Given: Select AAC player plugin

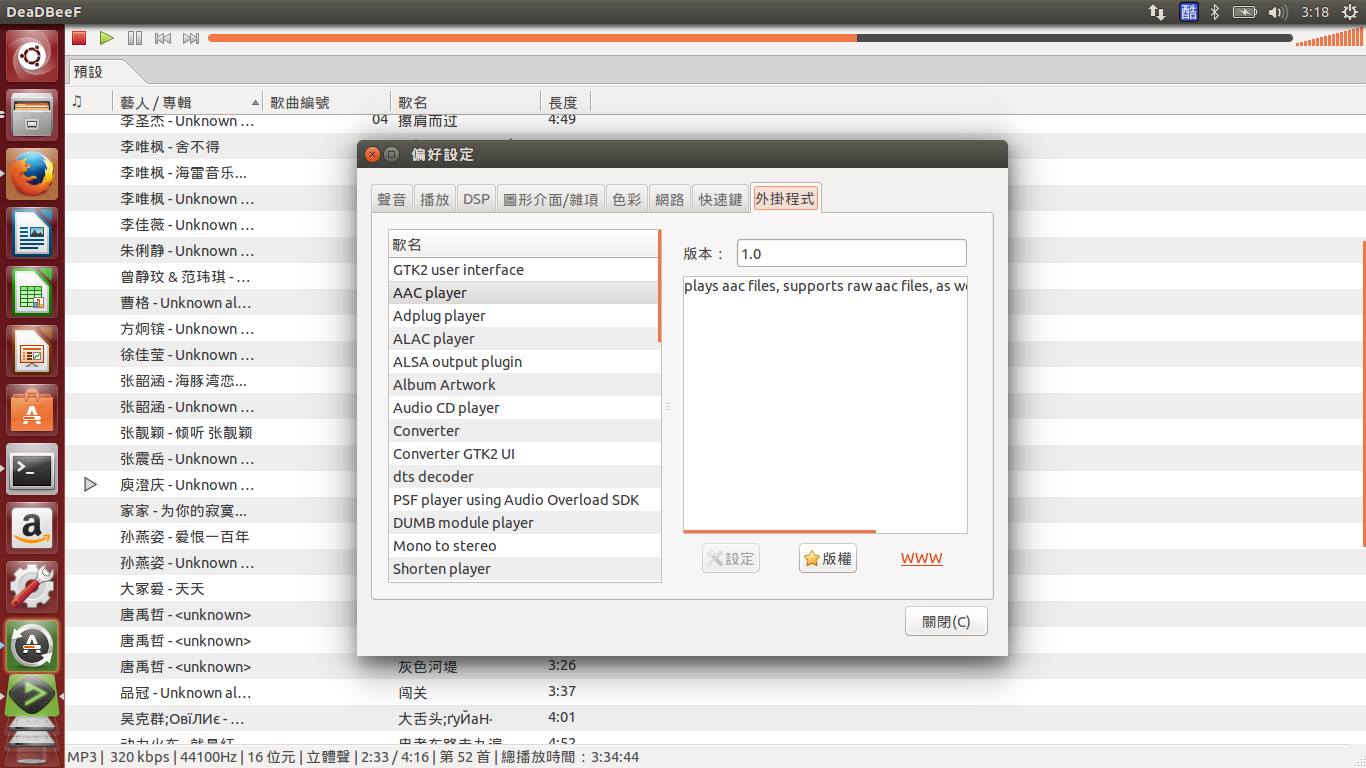Looking at the screenshot, I should coord(524,293).
